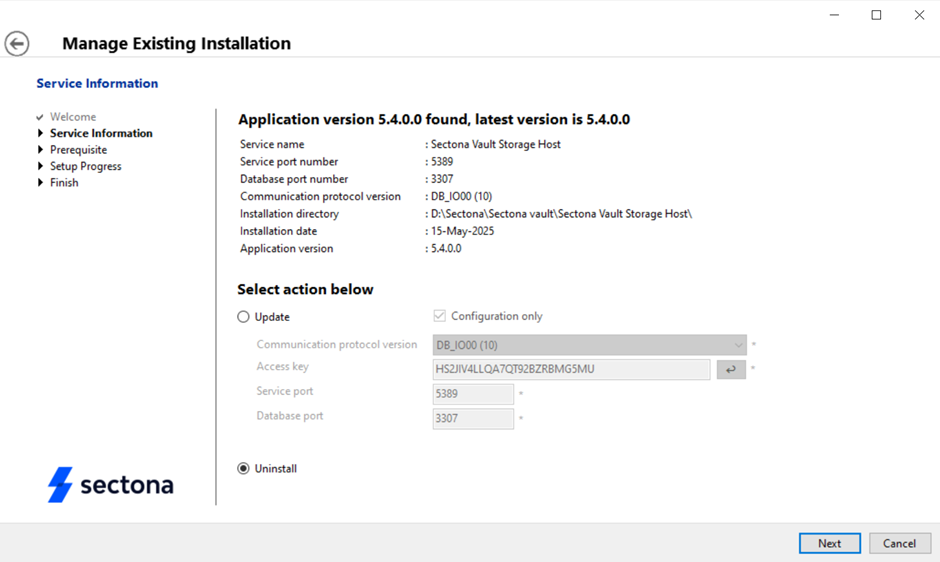Click the Welcome step checkmark icon
Screen dimensions: 940x562
[x=40, y=117]
